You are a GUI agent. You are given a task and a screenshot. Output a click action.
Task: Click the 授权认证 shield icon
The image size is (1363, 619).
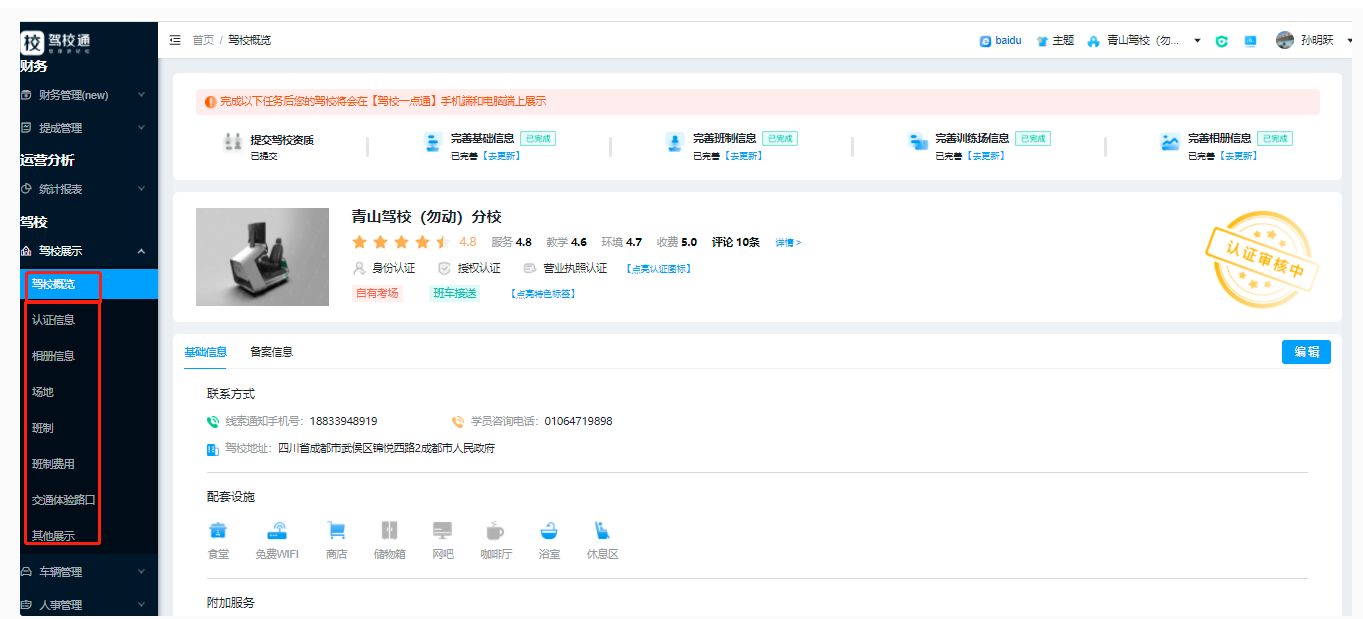click(x=445, y=268)
